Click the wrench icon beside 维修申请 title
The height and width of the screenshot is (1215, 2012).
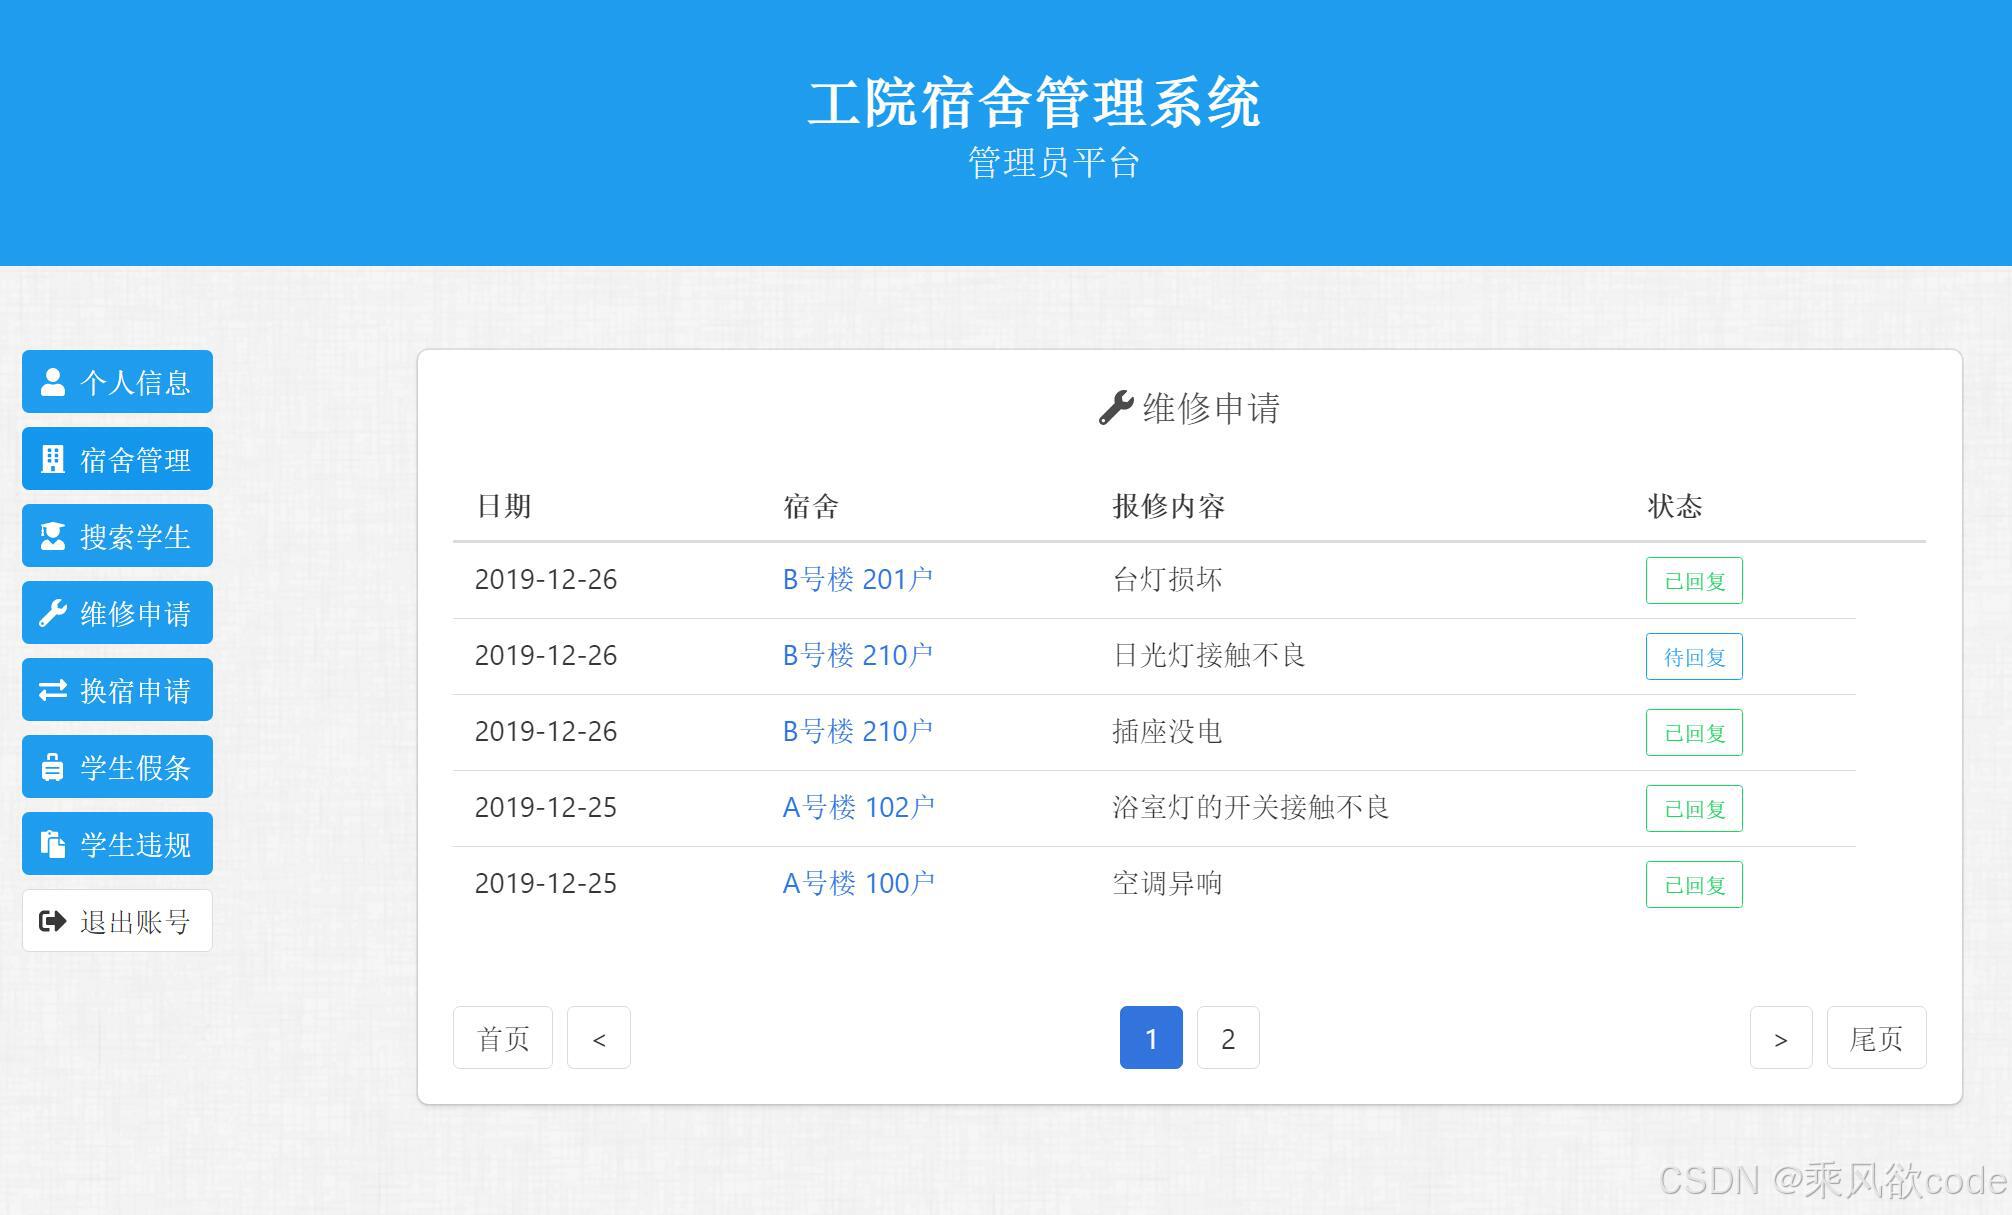tap(1117, 404)
